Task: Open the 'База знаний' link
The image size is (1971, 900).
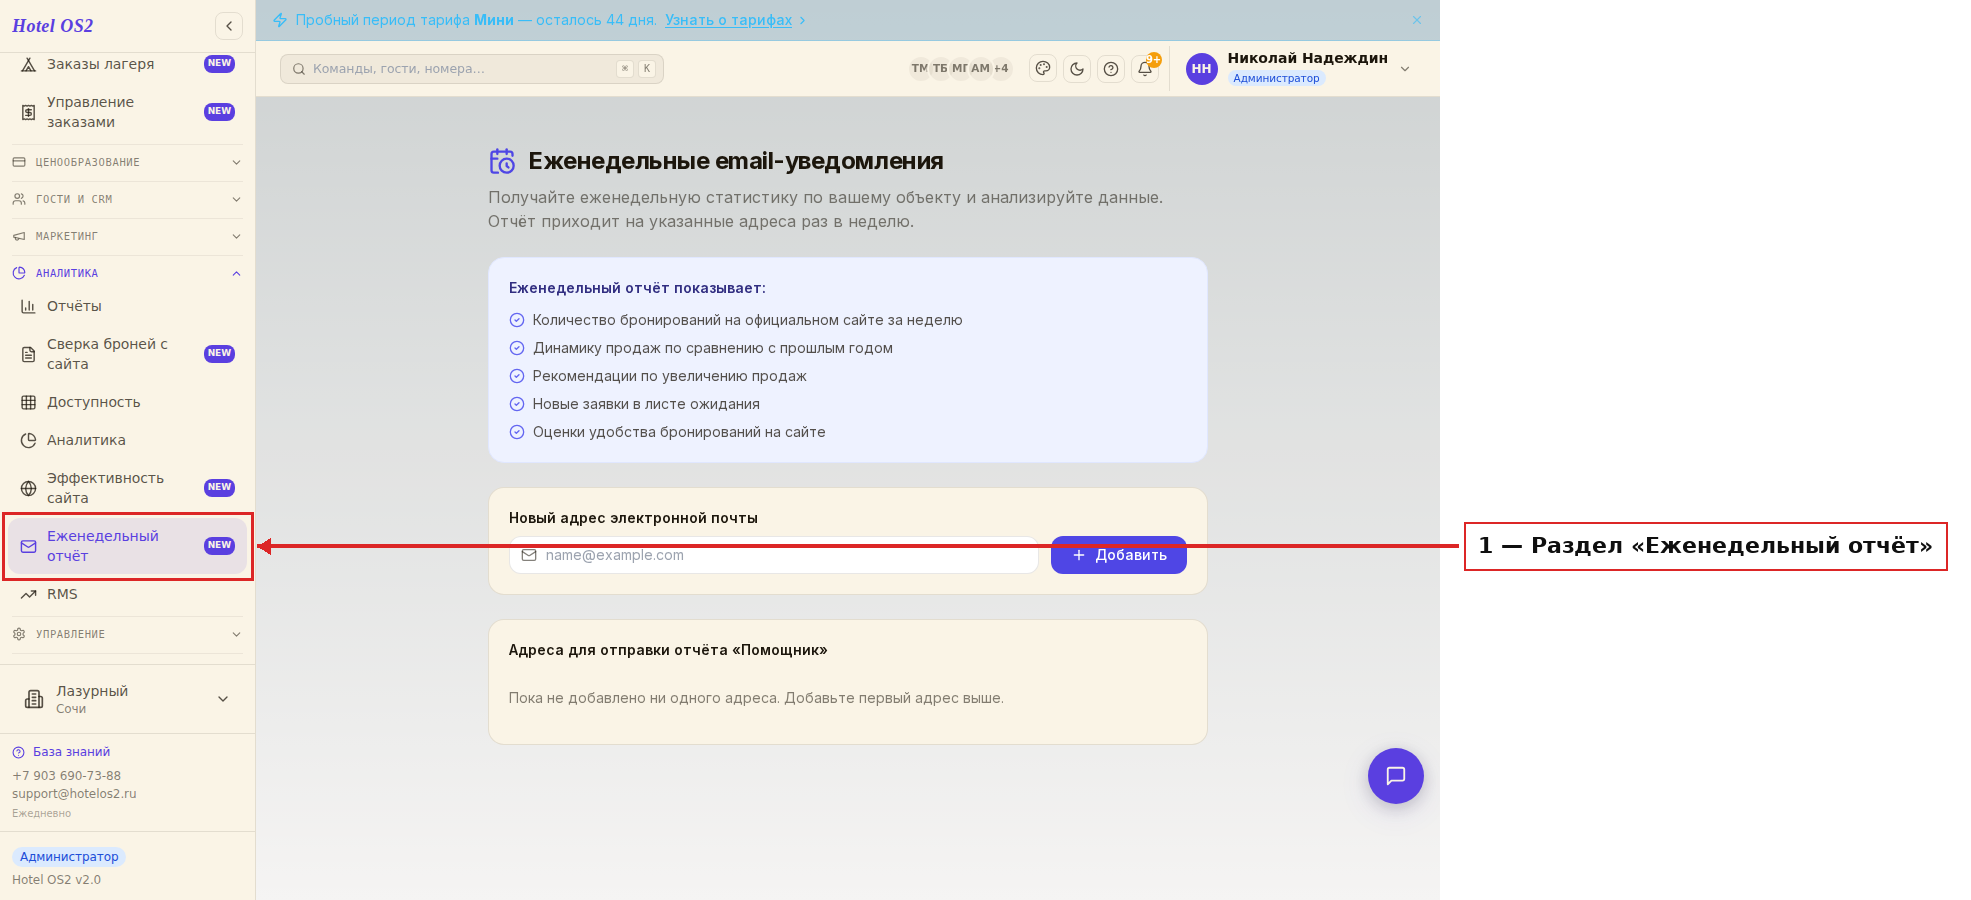Action: pos(71,752)
